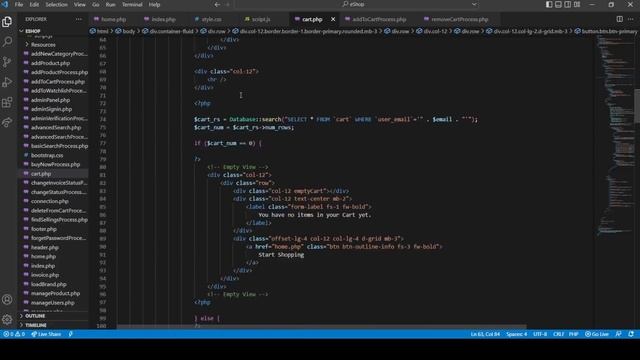Open the Help menu
The image size is (640, 360).
(154, 4)
